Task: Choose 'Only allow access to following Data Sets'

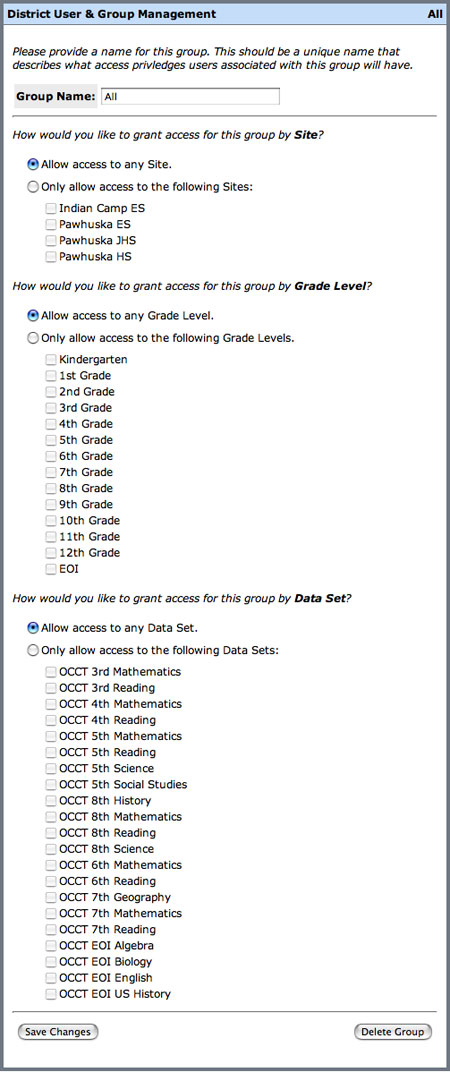Action: tap(32, 650)
